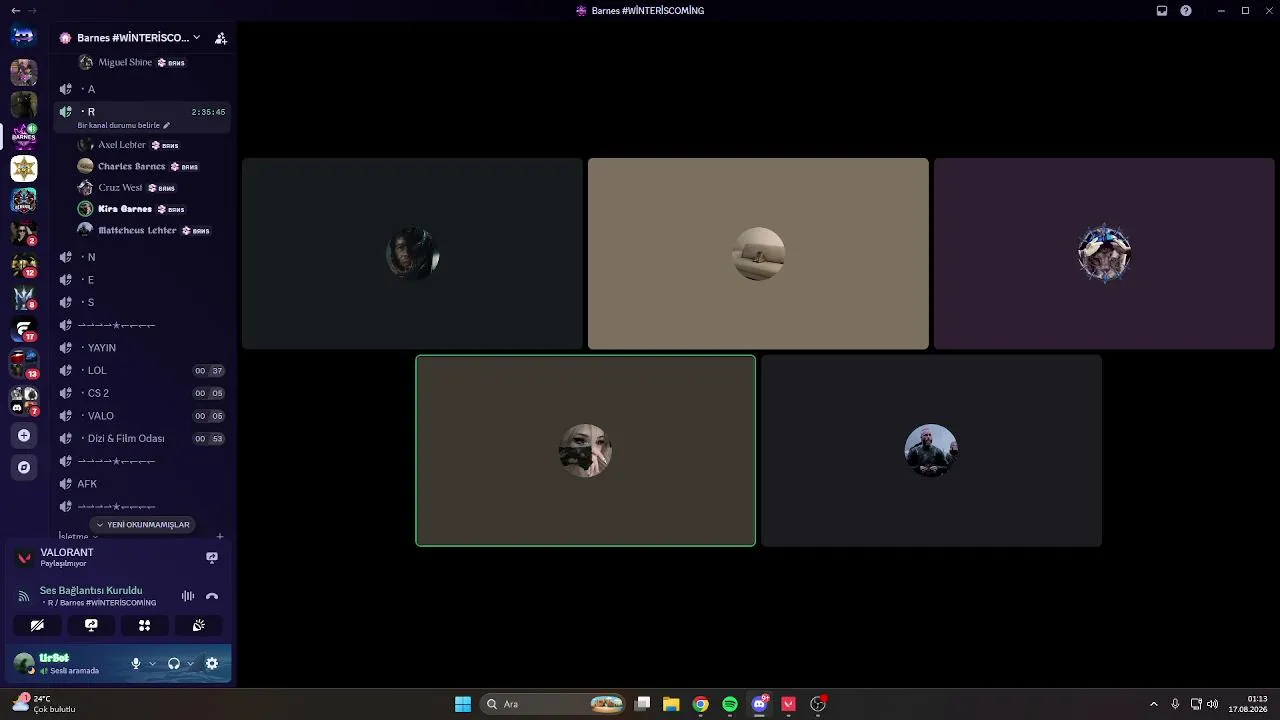The height and width of the screenshot is (720, 1280).
Task: Open server icon with 17 unread badge
Action: [24, 329]
